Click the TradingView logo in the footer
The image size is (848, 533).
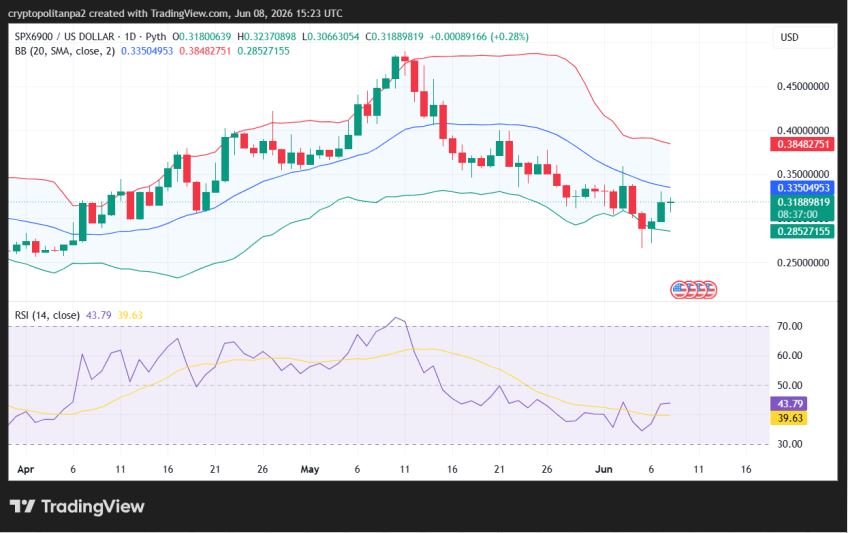tap(77, 507)
